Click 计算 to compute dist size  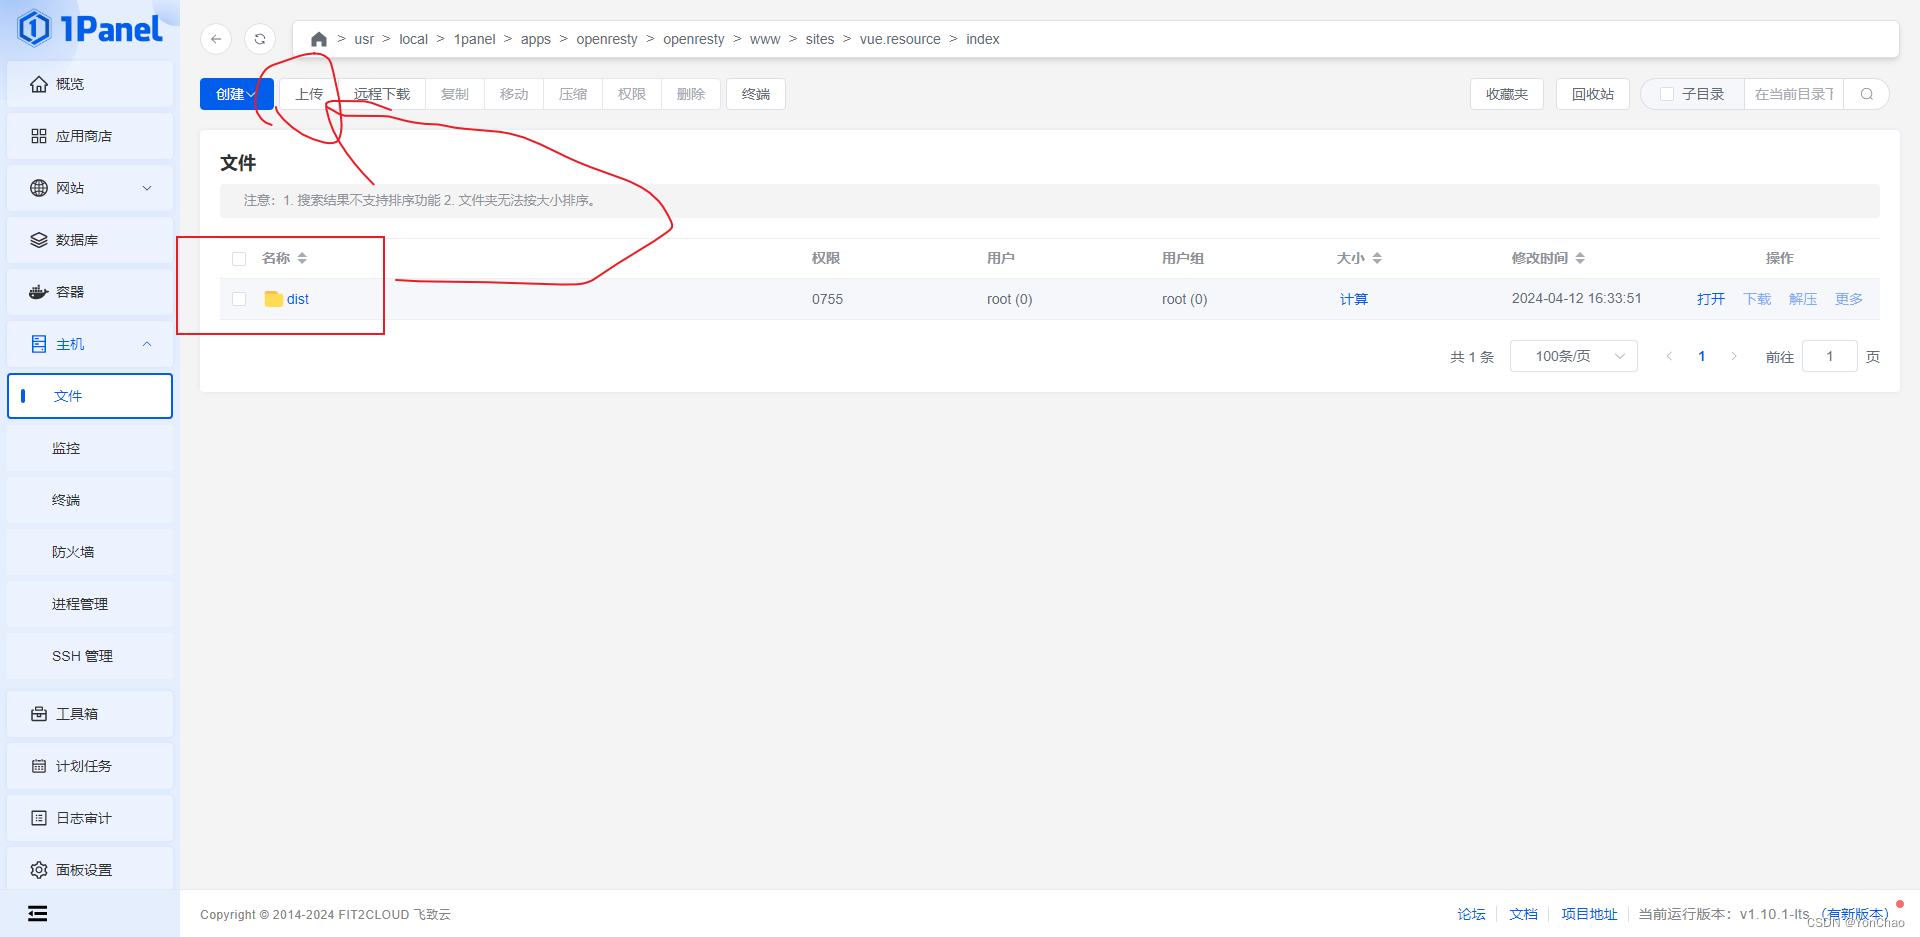point(1354,299)
